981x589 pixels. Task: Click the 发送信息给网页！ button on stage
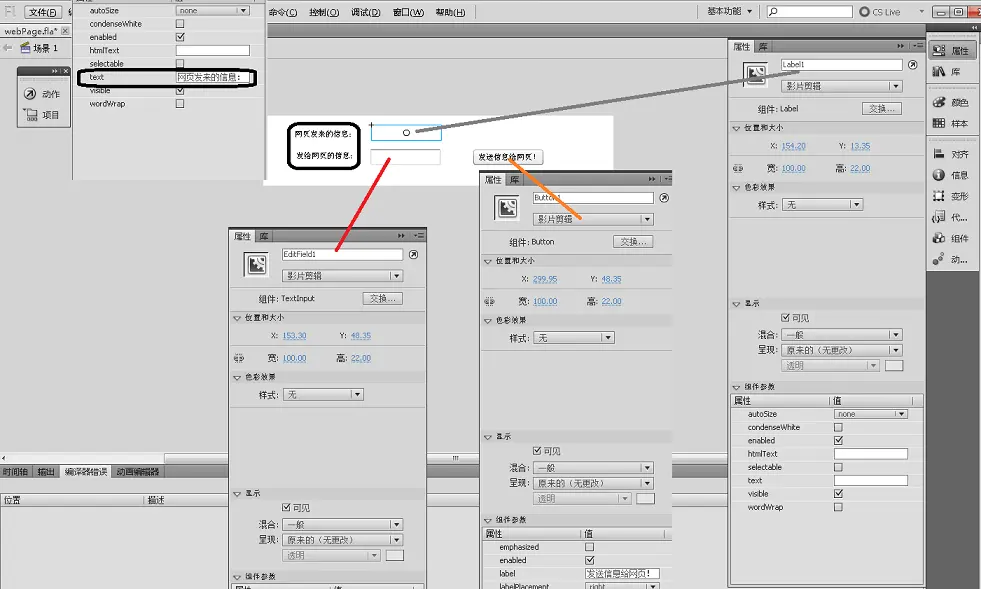[x=507, y=156]
